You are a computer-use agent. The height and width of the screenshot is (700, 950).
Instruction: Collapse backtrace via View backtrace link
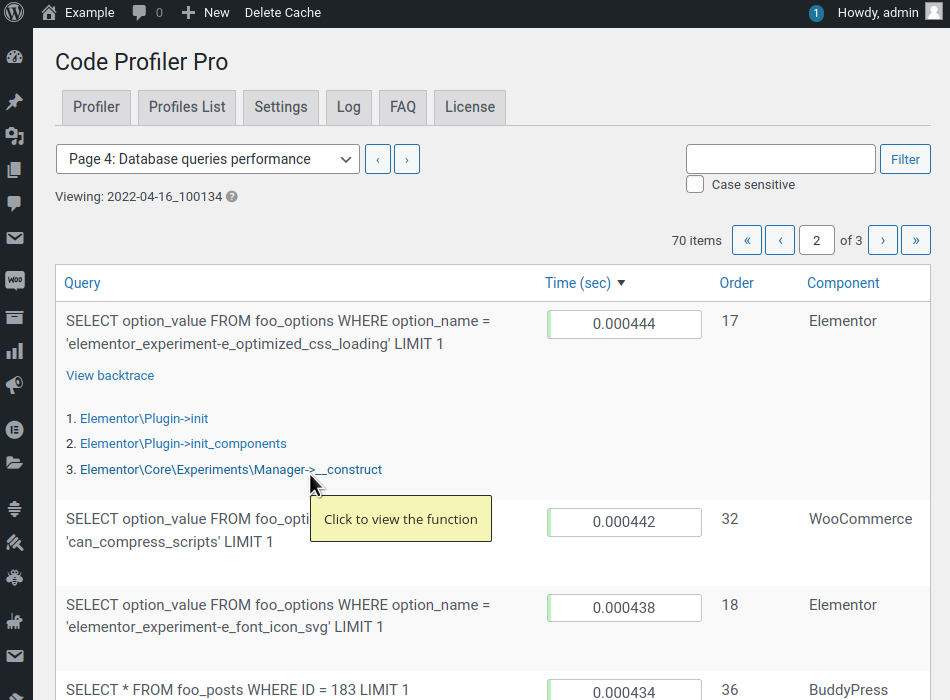pyautogui.click(x=110, y=376)
